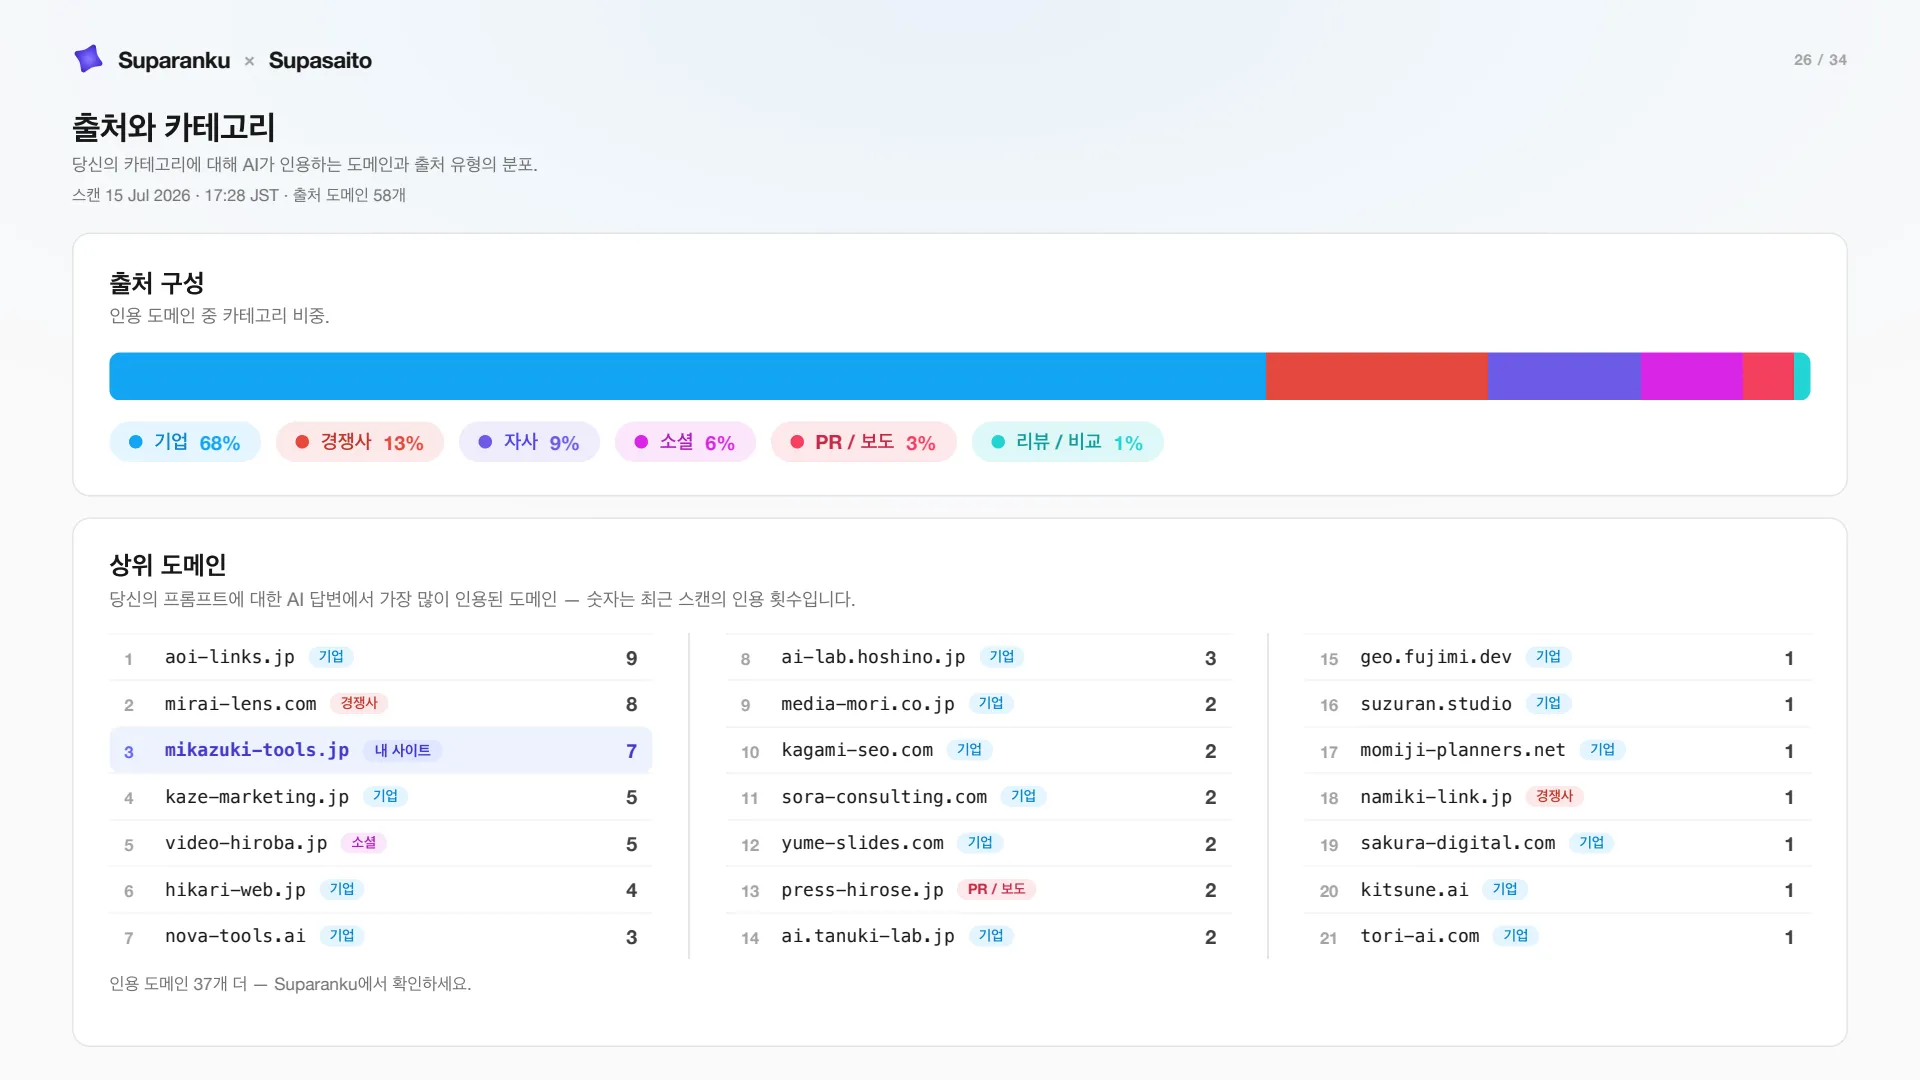The image size is (1920, 1080).
Task: Click the Supasaito brand name
Action: pos(320,60)
